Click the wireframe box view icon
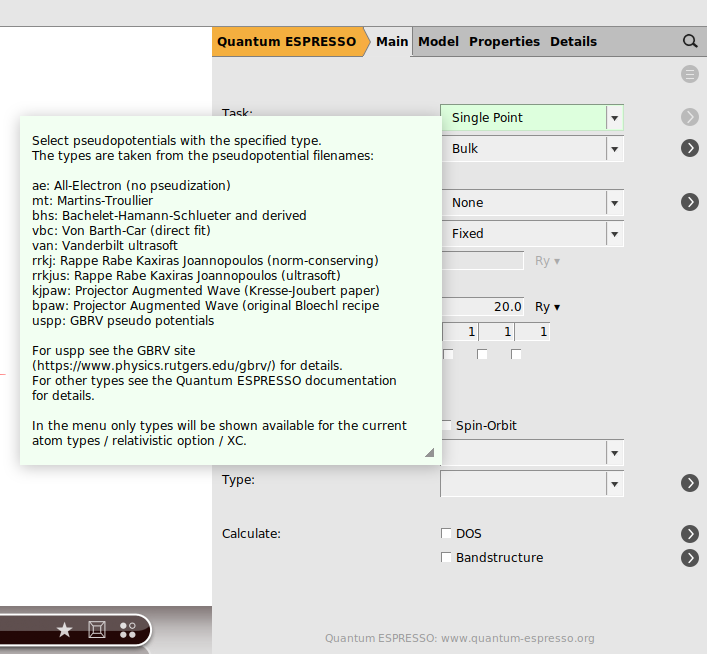This screenshot has width=707, height=654. (x=97, y=630)
